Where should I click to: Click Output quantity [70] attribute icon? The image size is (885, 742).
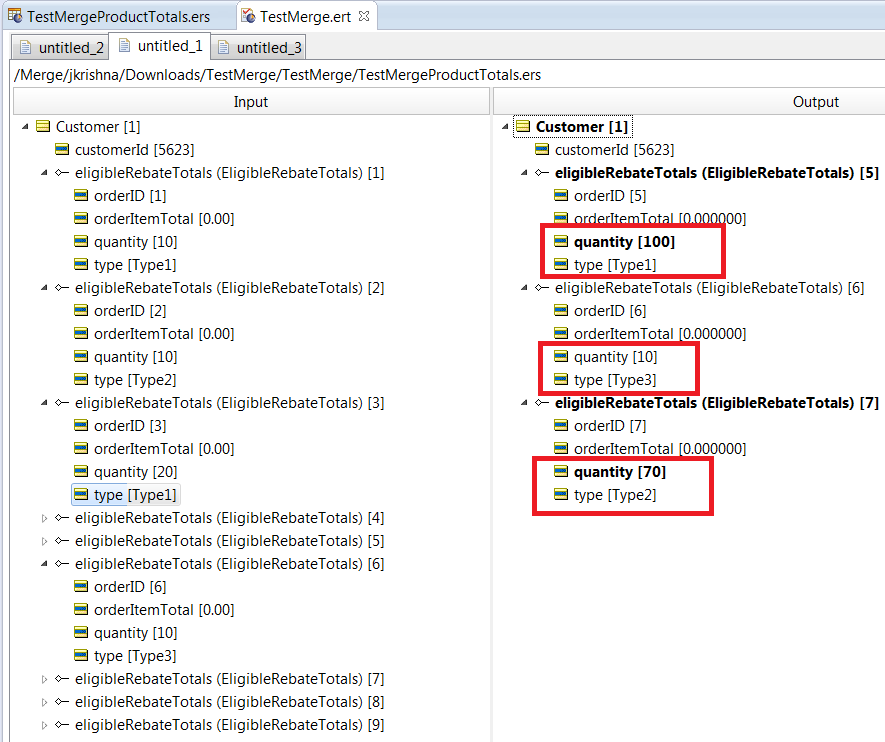[561, 471]
